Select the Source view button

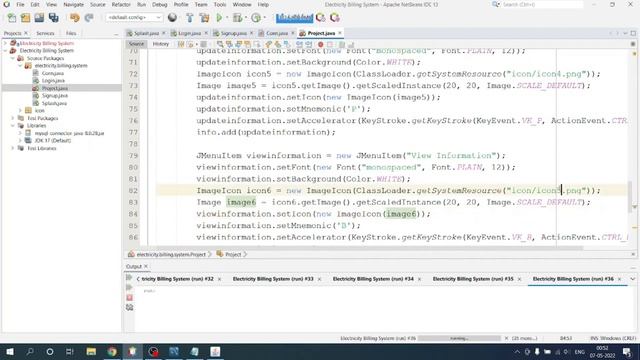(x=136, y=44)
